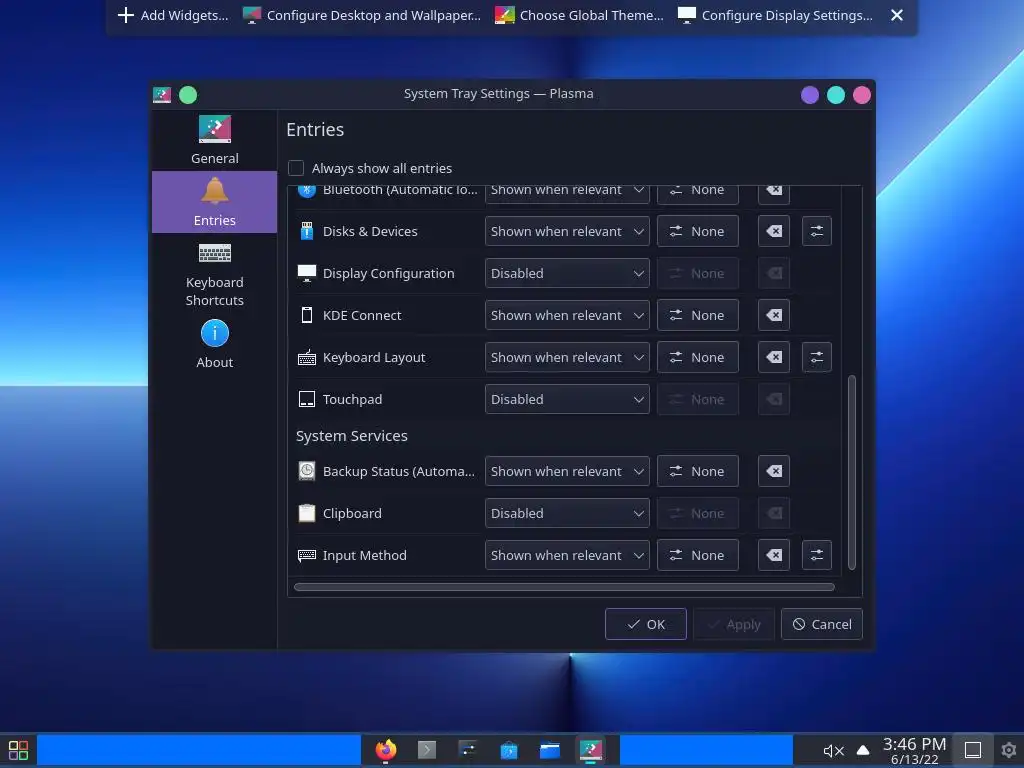This screenshot has height=768, width=1024.
Task: Open the application launcher menu
Action: [x=18, y=750]
